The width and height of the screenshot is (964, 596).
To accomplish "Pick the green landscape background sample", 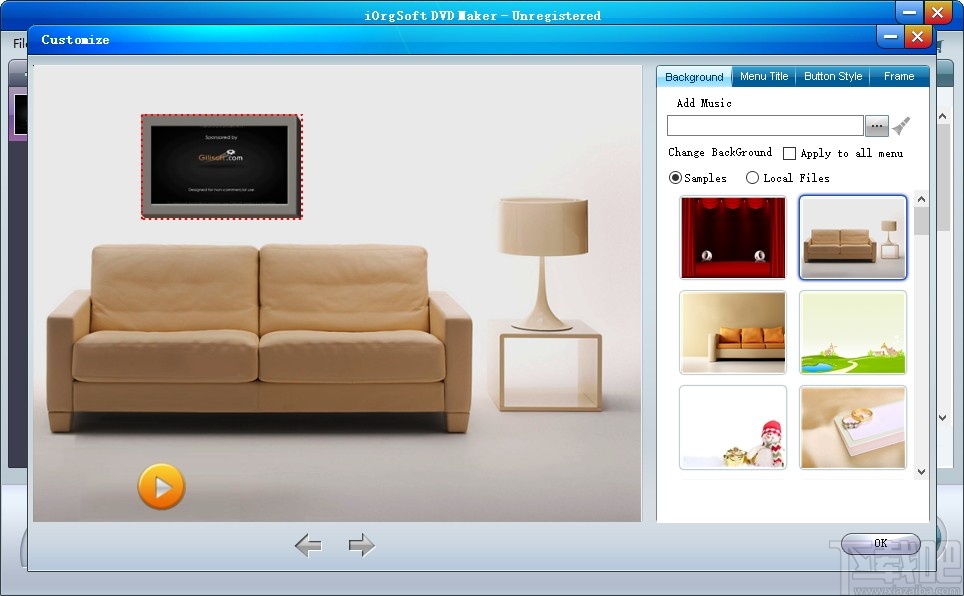I will 852,332.
